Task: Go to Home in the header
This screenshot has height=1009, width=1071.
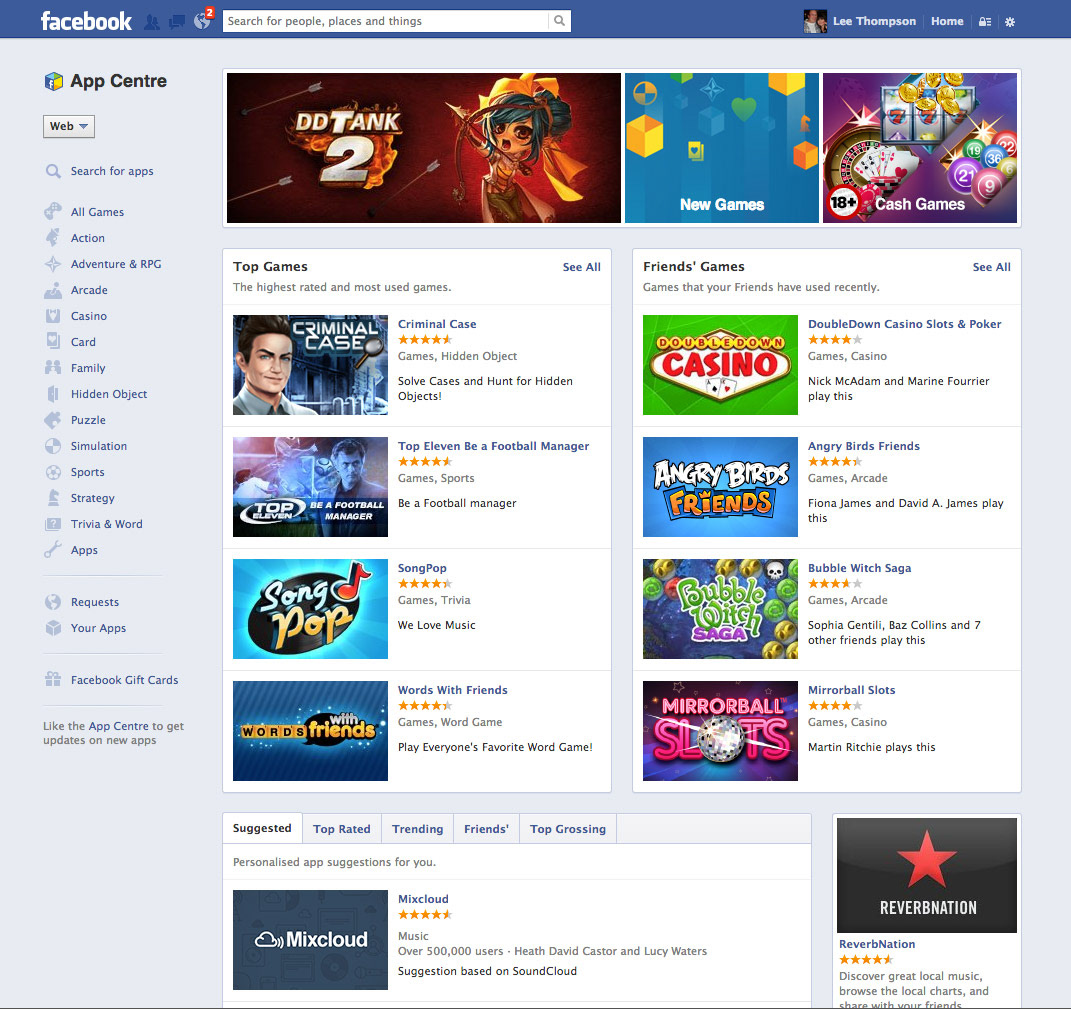Action: coord(947,21)
